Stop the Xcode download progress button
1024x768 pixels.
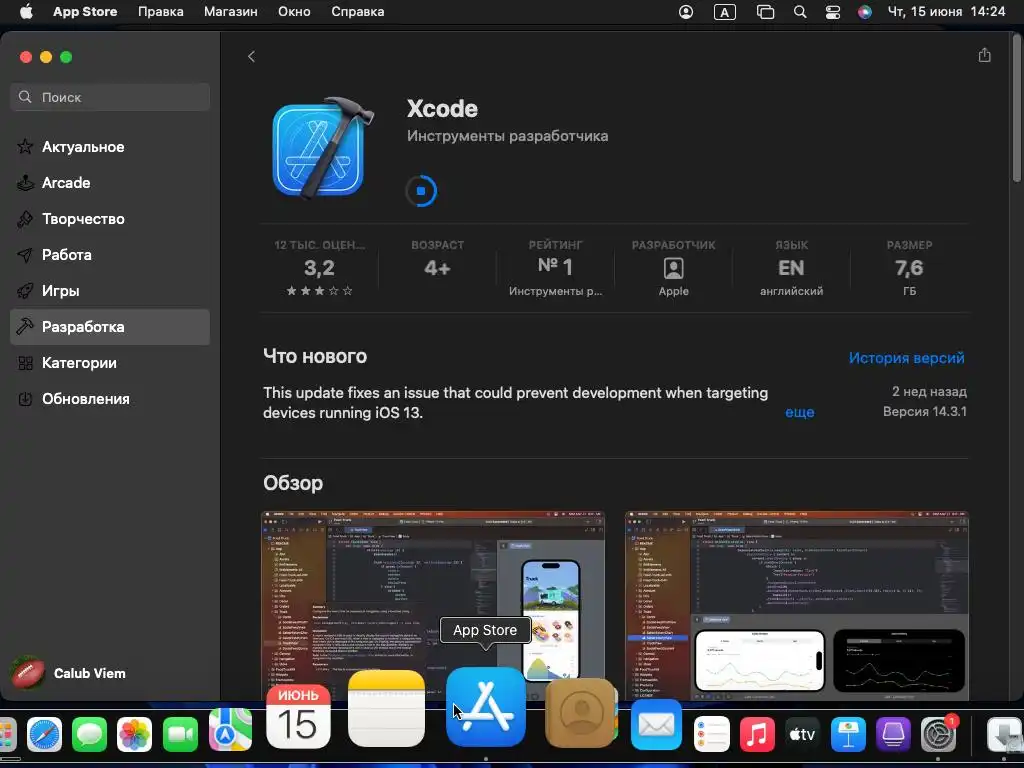[421, 191]
